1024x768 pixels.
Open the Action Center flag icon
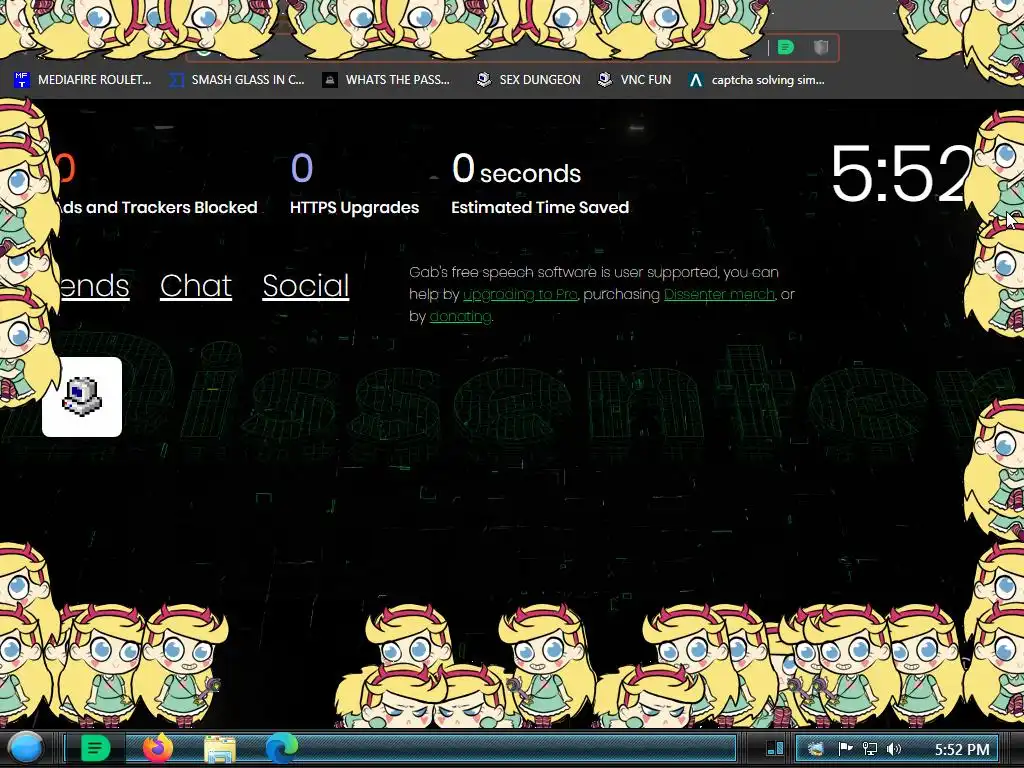tap(845, 749)
